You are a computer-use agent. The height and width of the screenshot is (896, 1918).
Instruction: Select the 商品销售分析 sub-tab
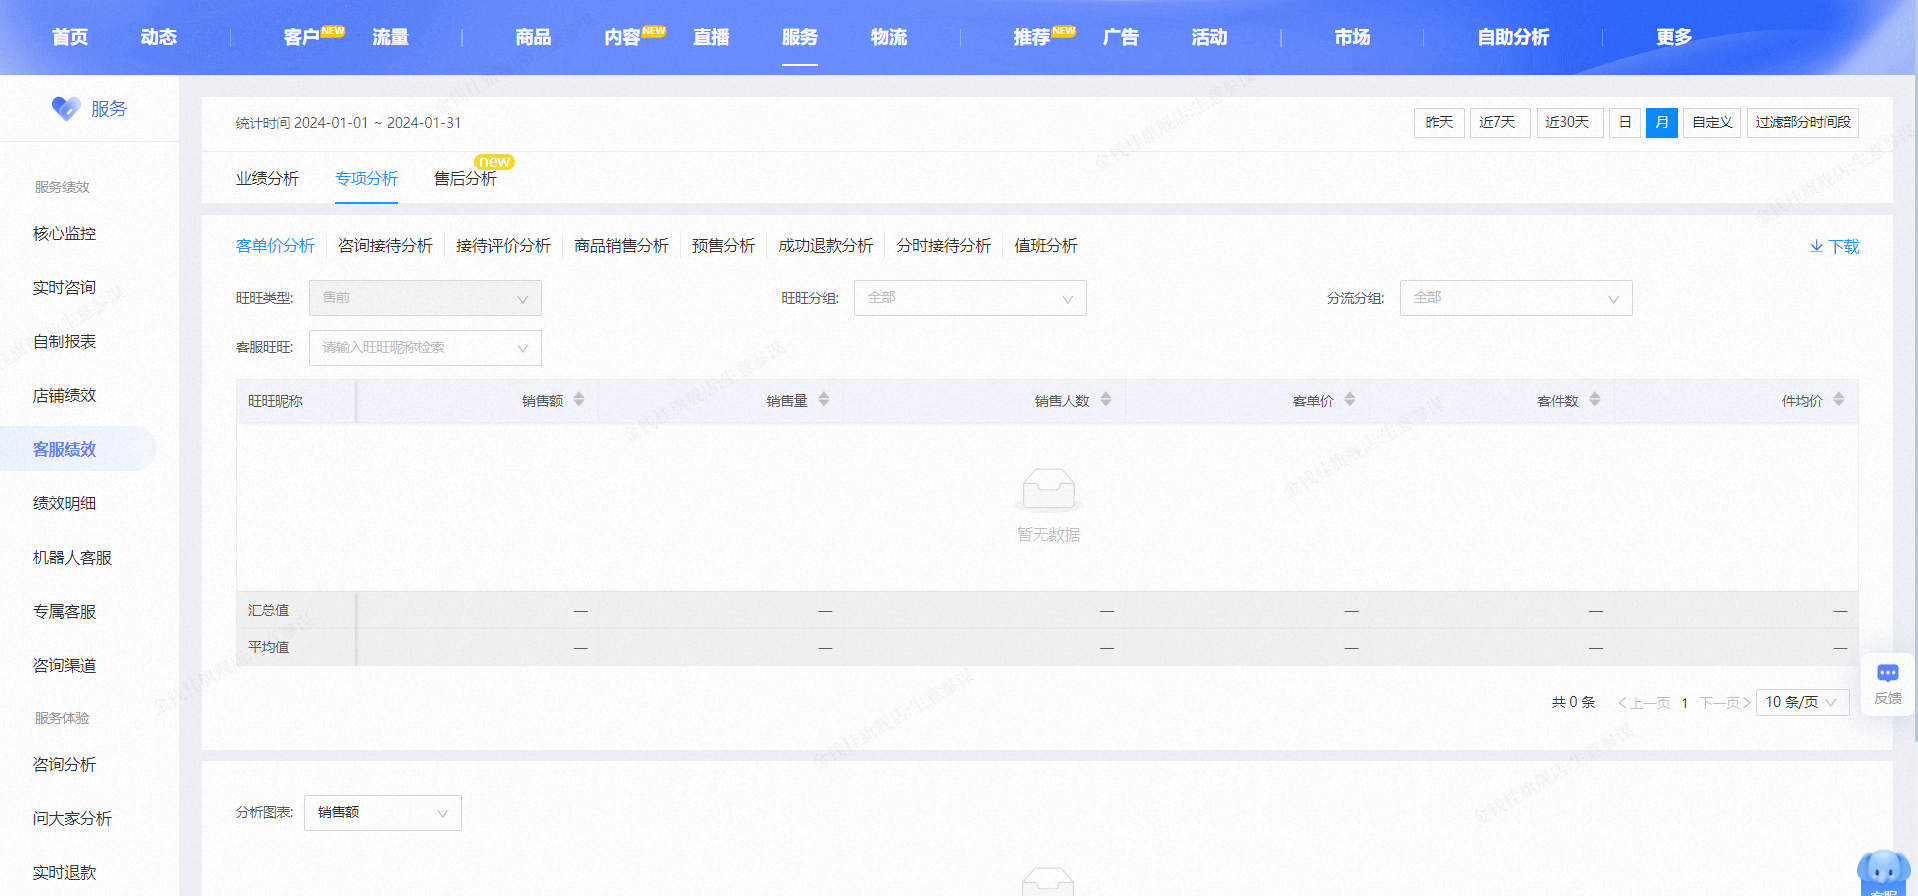click(x=621, y=246)
